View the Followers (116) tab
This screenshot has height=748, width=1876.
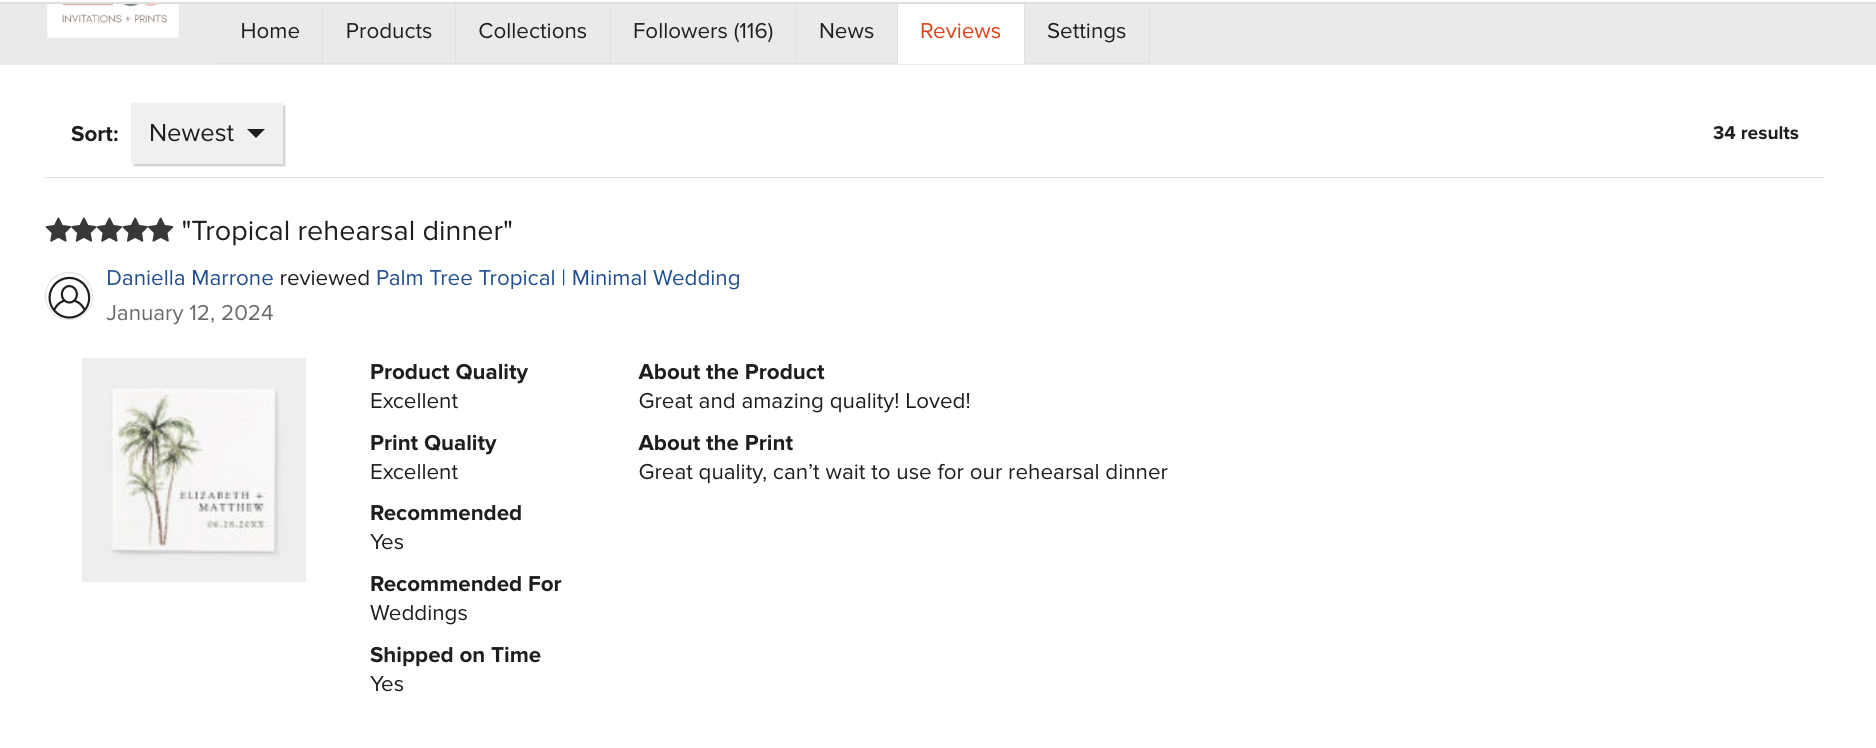703,31
